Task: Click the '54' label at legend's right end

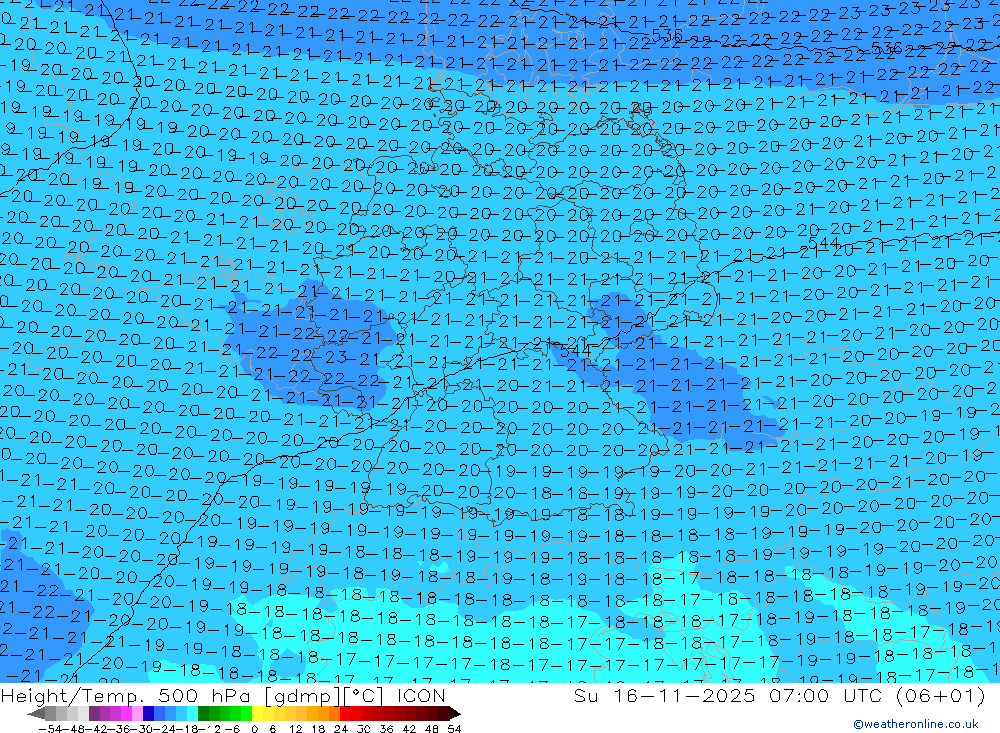Action: pos(454,729)
